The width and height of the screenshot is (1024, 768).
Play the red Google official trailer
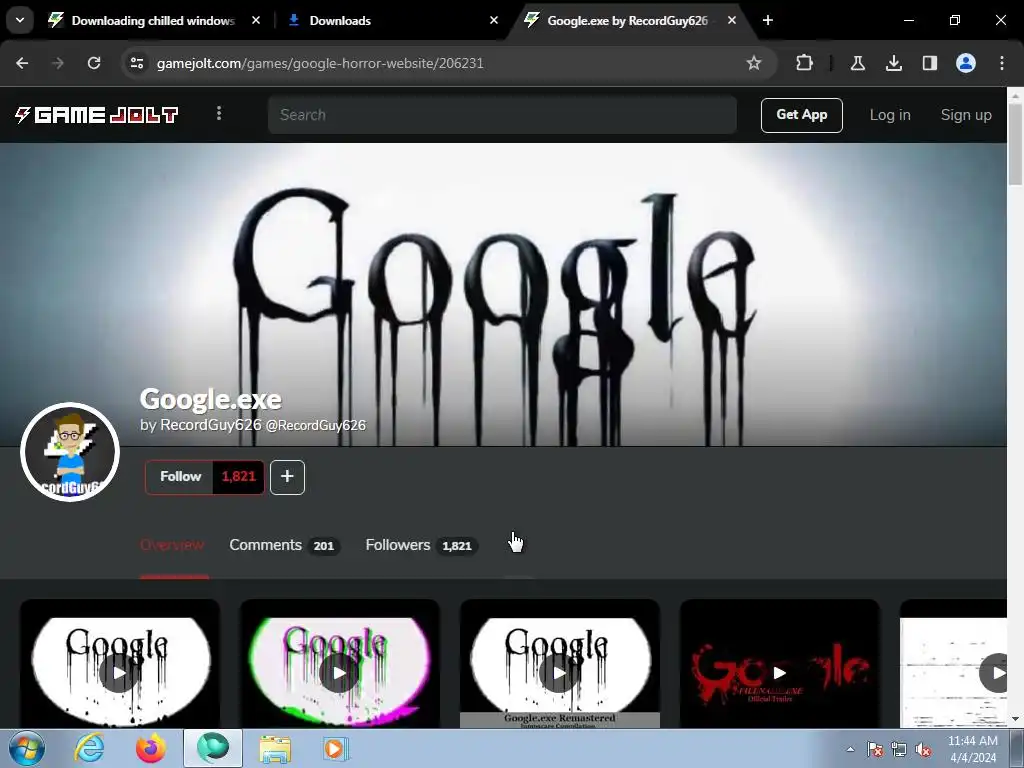coord(780,673)
